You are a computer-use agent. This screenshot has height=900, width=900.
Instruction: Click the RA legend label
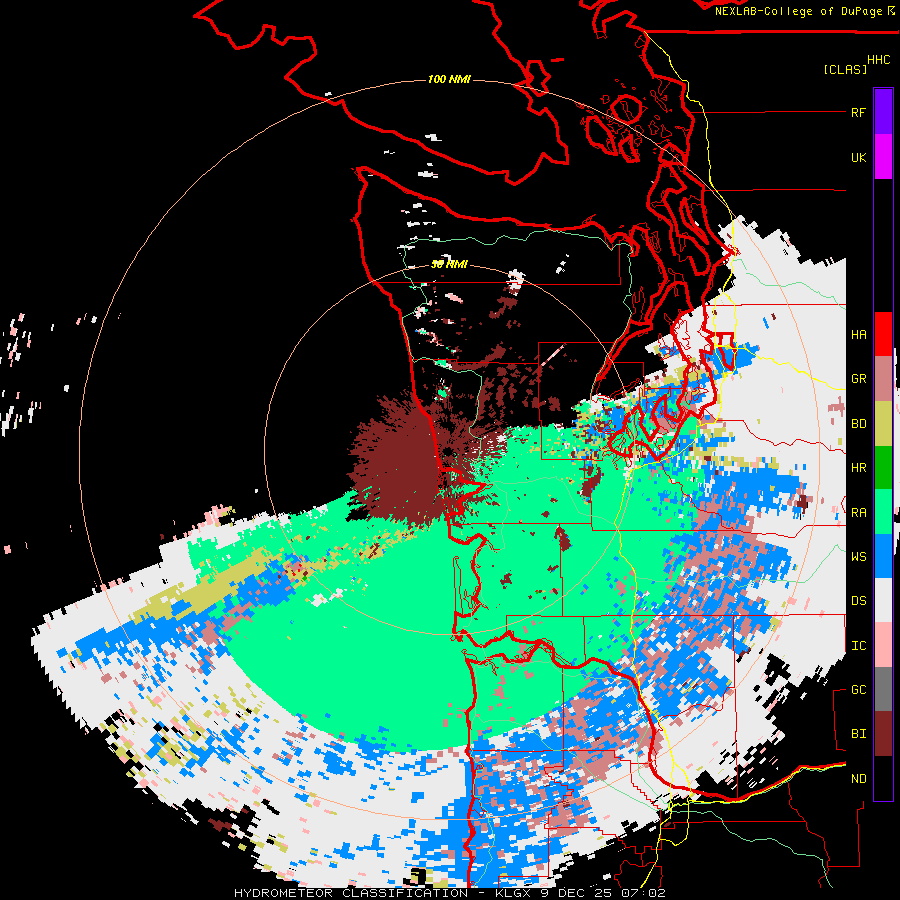pos(858,513)
